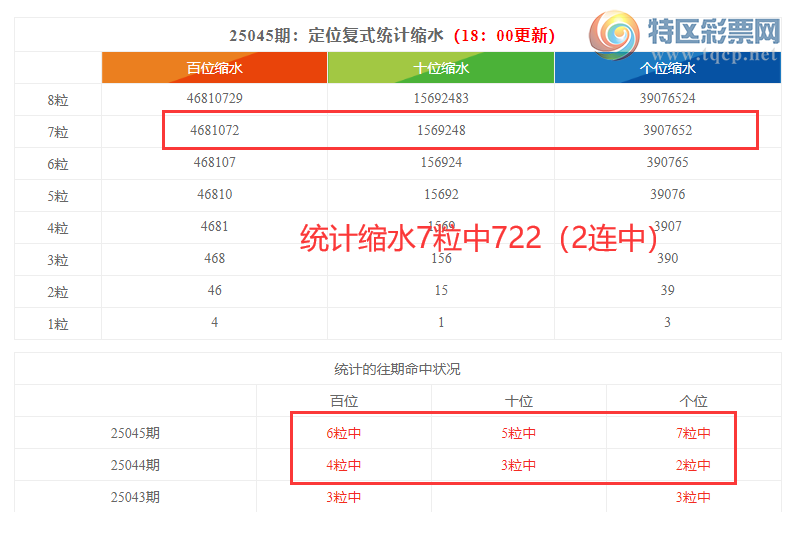Click the 8粒 row label

[x=58, y=100]
